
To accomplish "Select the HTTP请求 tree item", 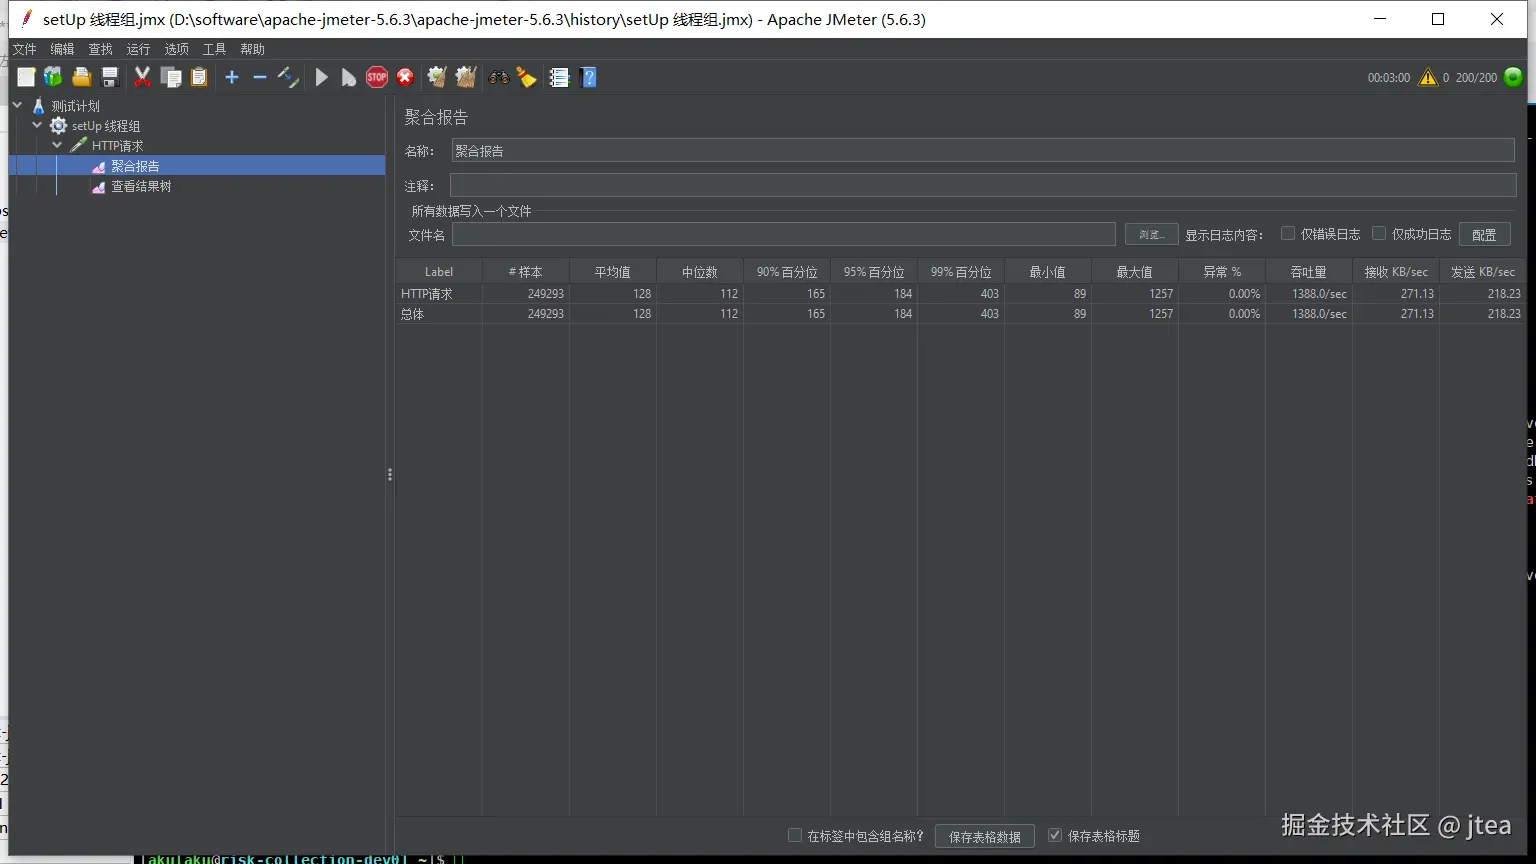I will coord(118,146).
